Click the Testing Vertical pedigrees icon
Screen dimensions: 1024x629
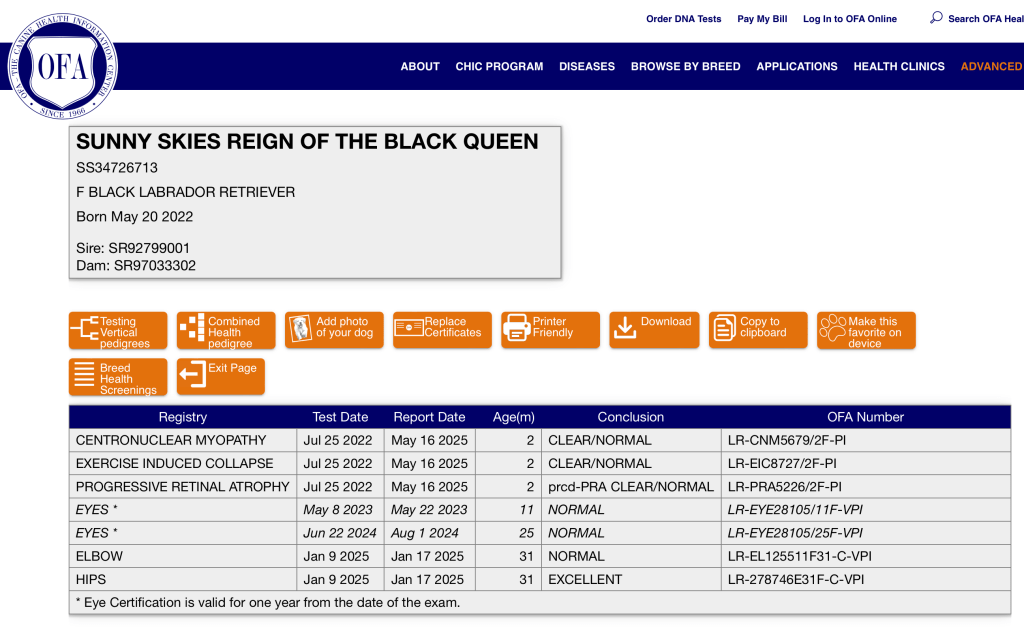coord(85,329)
